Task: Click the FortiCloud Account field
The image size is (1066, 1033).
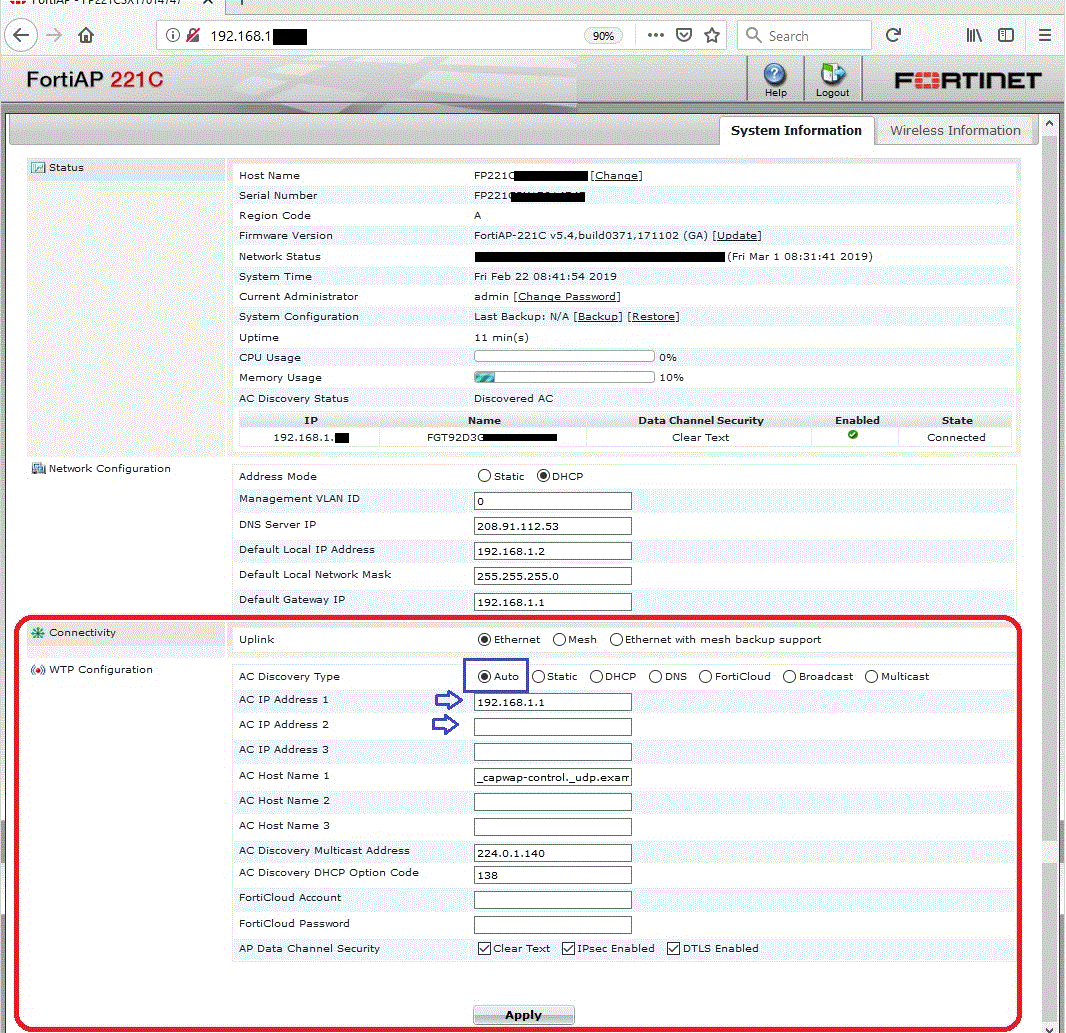Action: 553,900
